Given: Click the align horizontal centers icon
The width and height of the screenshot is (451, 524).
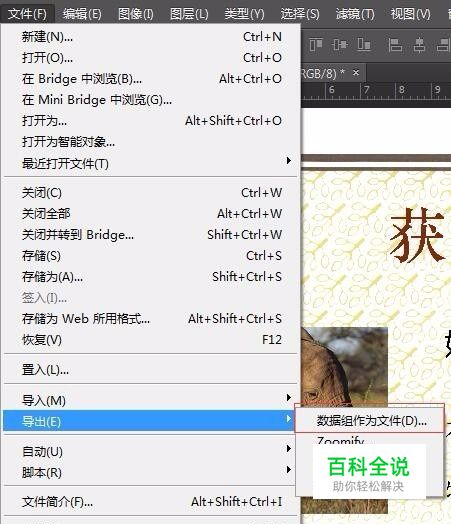Looking at the screenshot, I should tap(419, 44).
